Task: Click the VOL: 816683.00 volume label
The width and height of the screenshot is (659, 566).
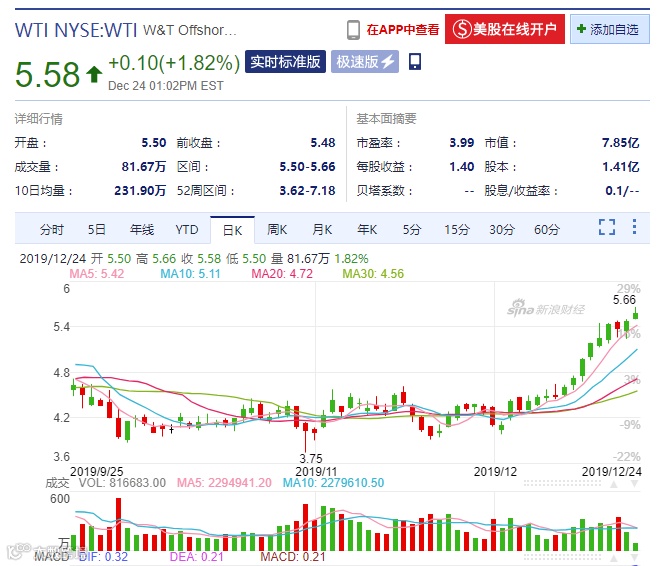Action: click(122, 483)
